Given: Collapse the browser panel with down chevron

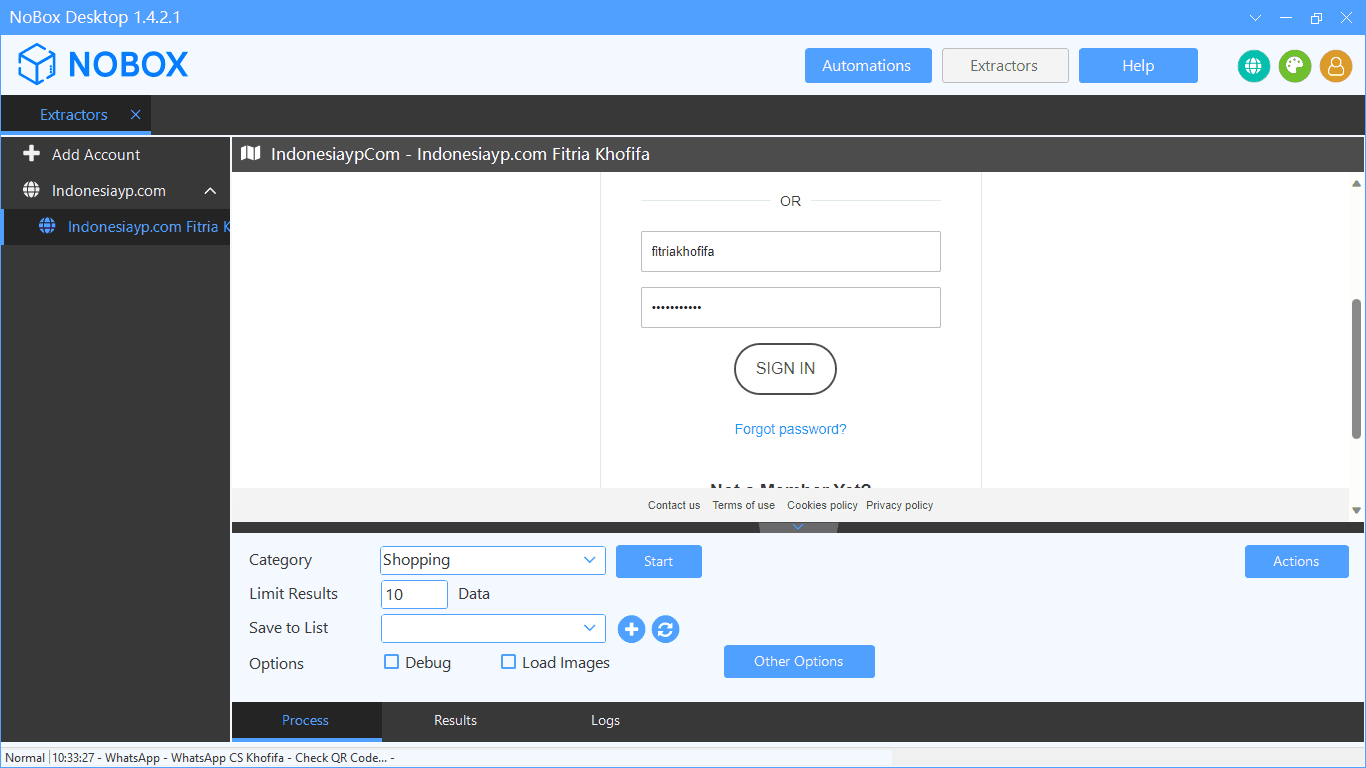Looking at the screenshot, I should click(x=798, y=527).
